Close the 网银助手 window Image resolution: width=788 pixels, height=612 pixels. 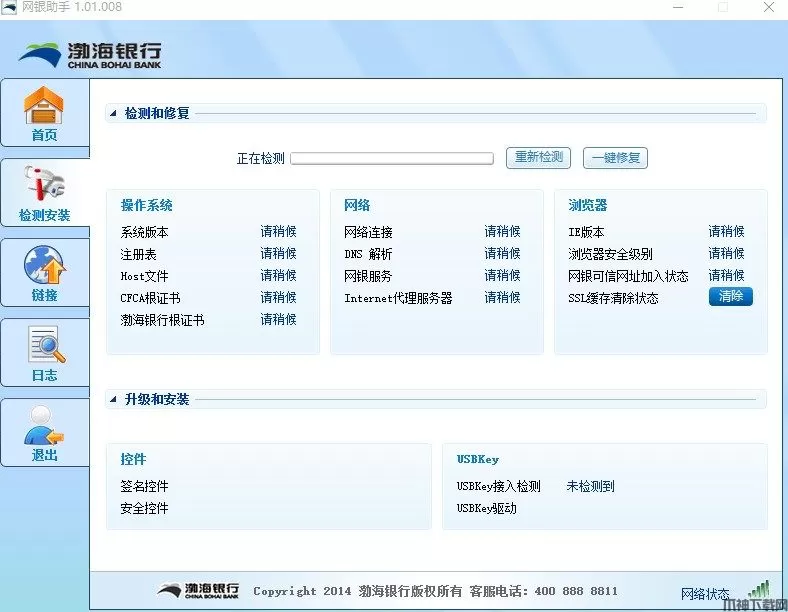point(769,7)
